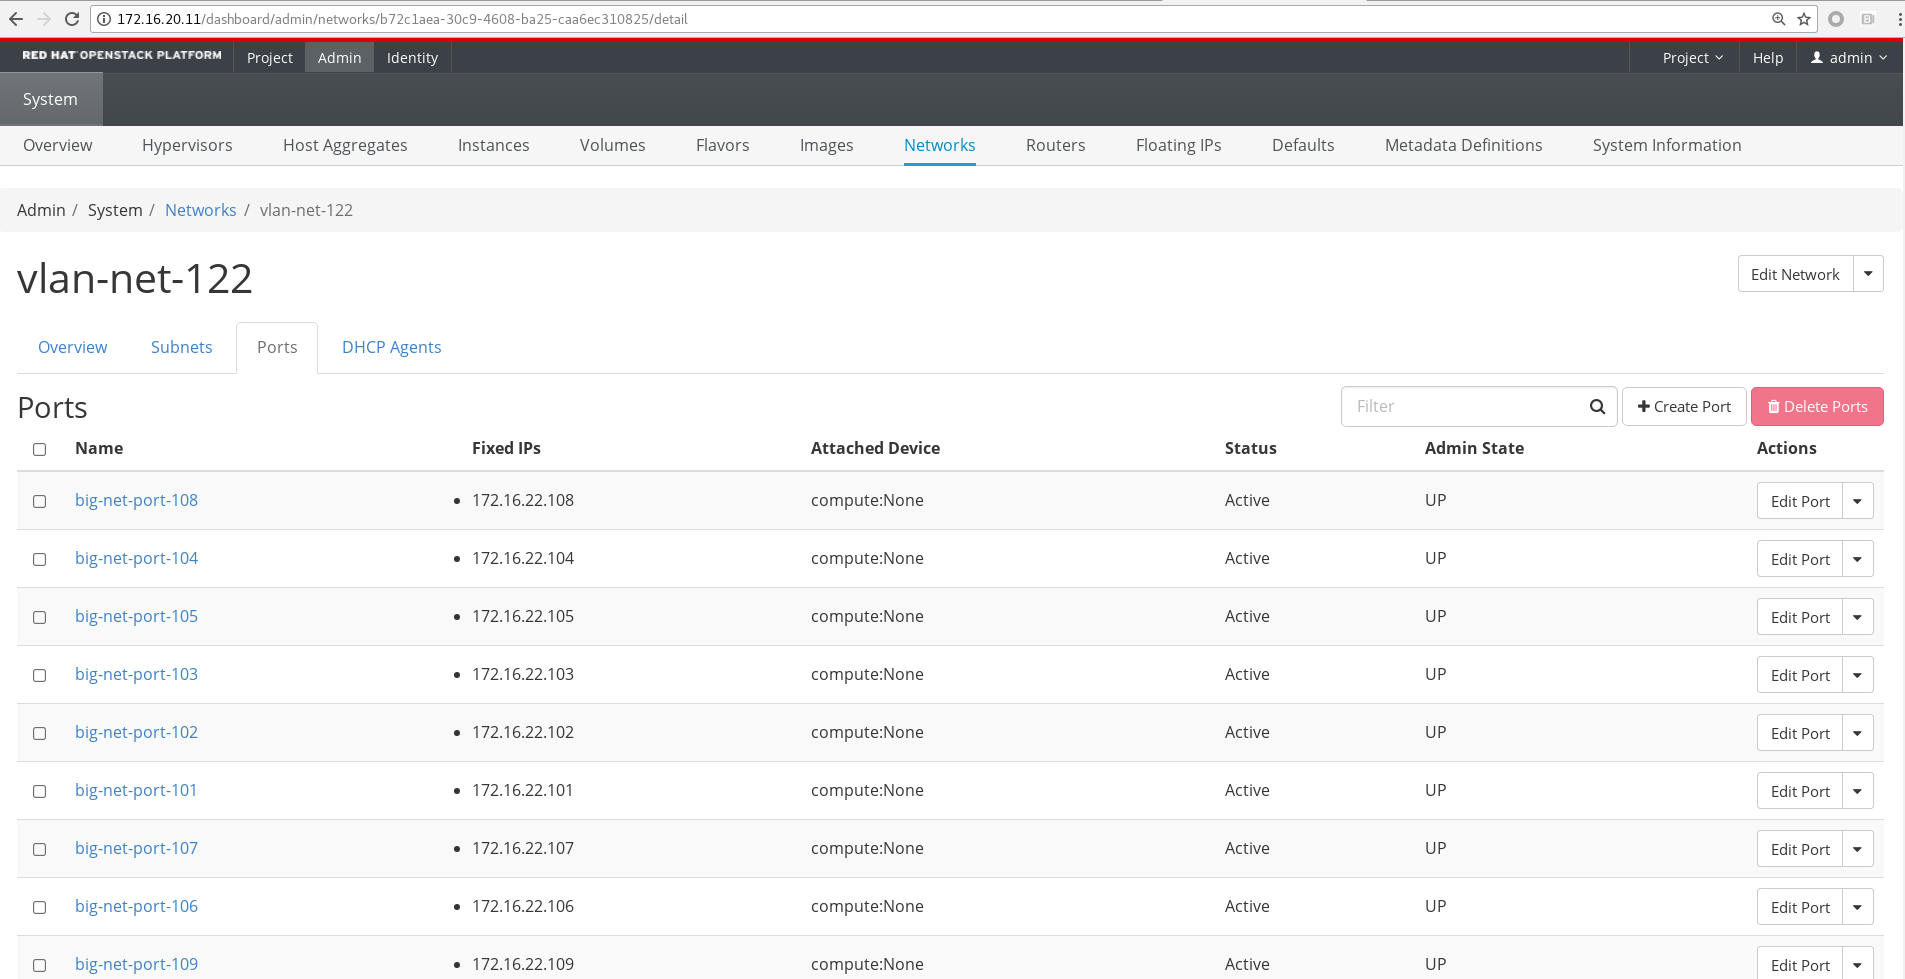Open the Project dropdown in top right
This screenshot has width=1905, height=979.
point(1692,58)
